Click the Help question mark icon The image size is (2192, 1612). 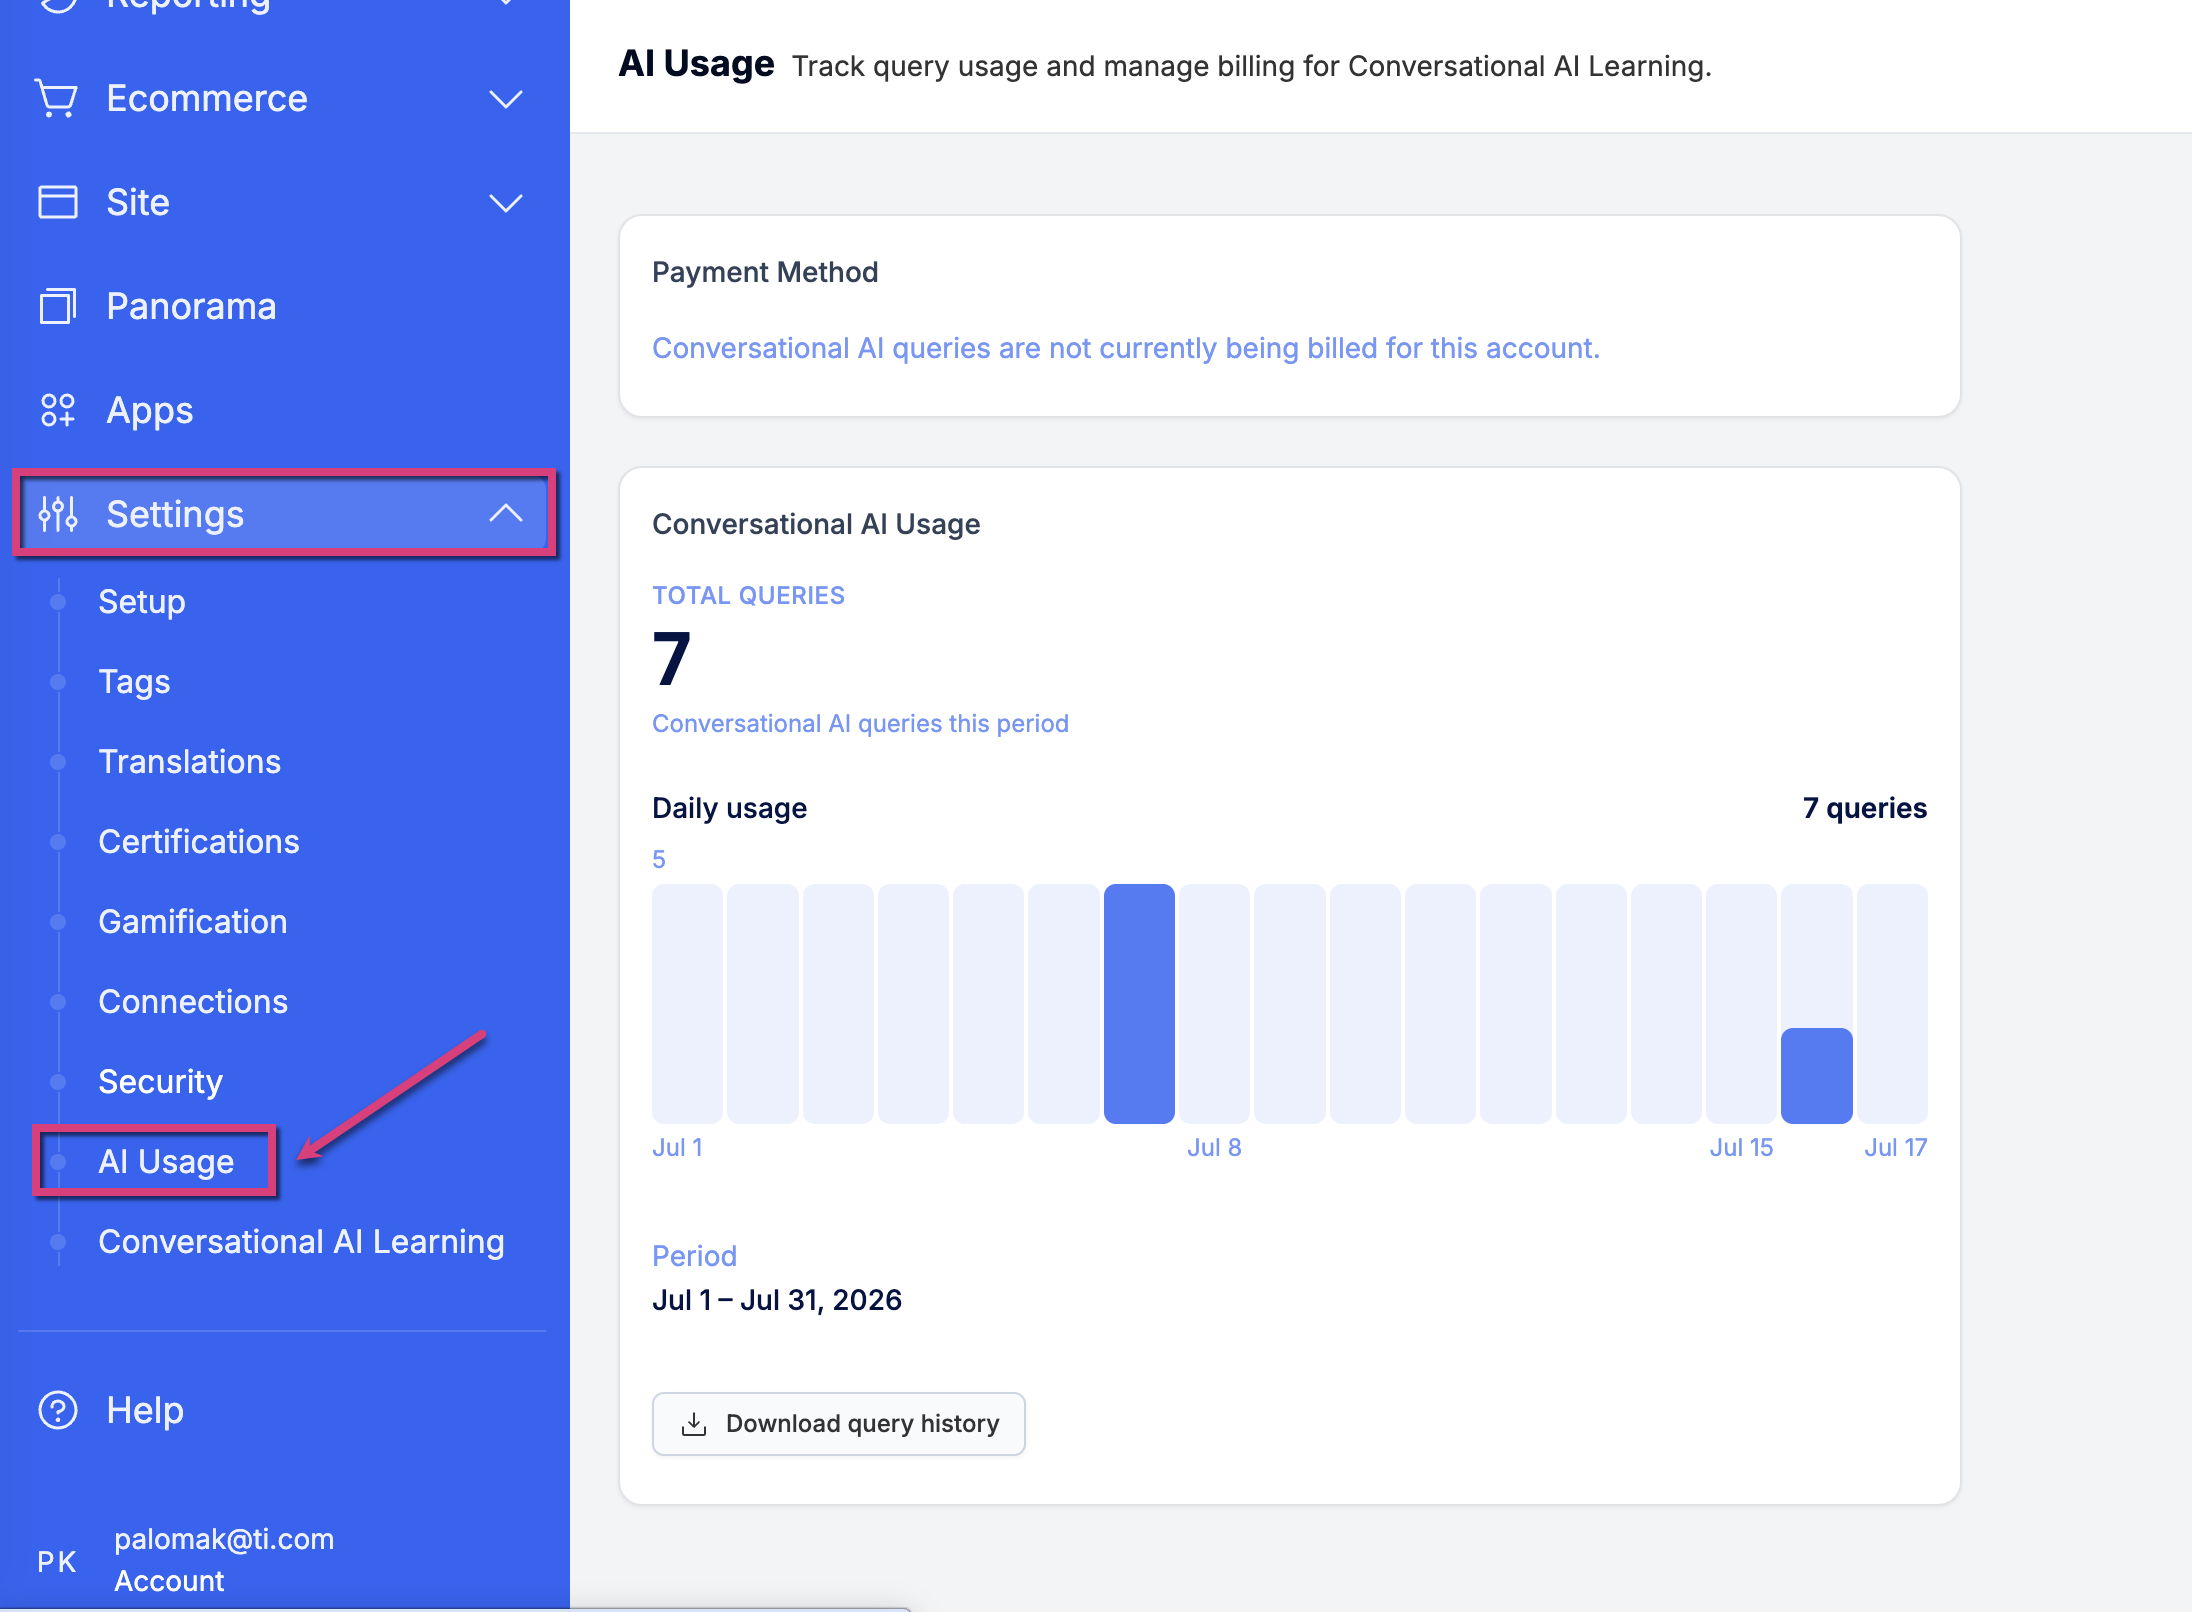tap(57, 1410)
